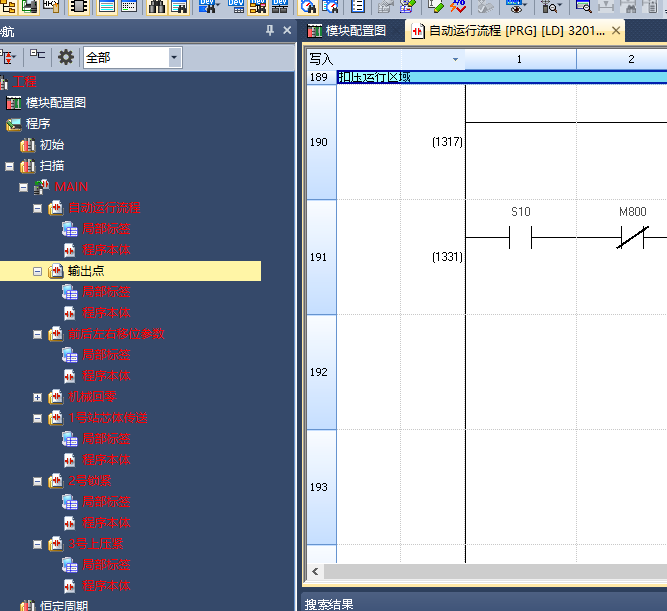667x611 pixels.
Task: Expand the 机械回零 tree node
Action: [x=38, y=397]
